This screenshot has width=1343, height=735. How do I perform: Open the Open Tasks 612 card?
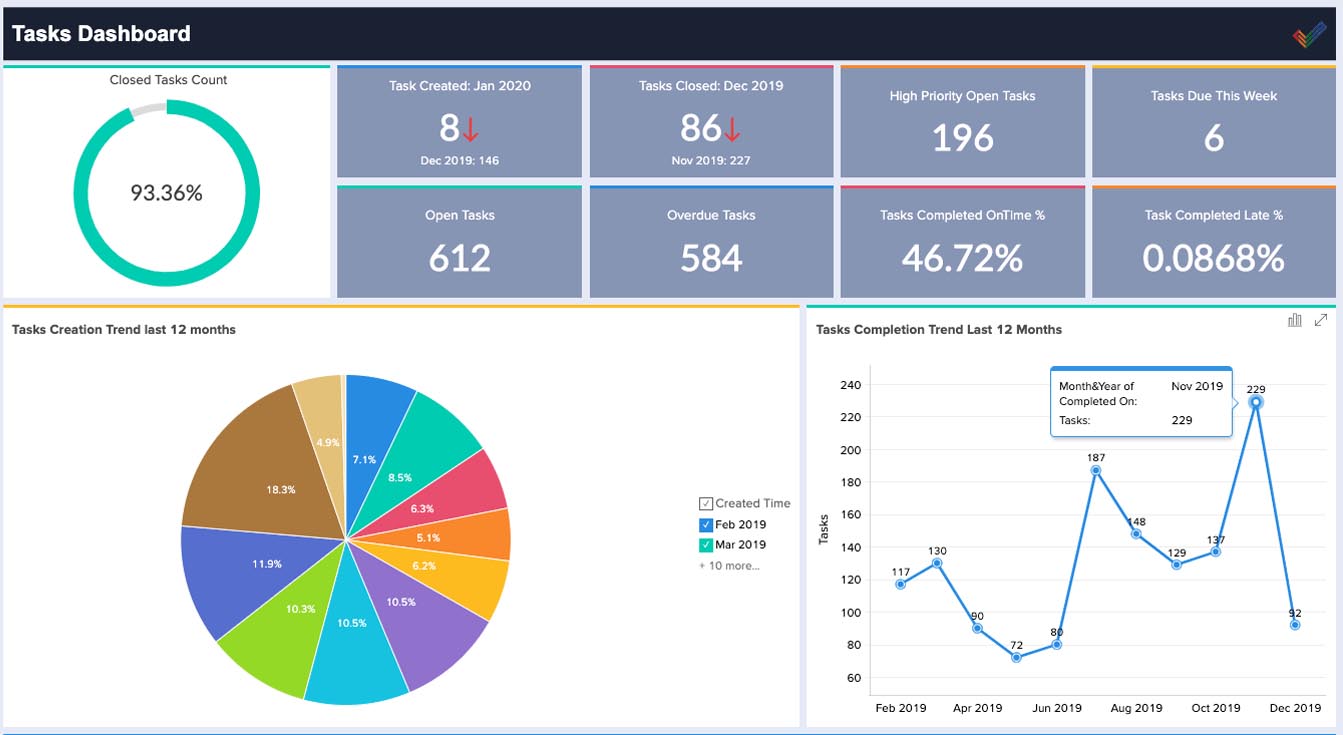click(x=459, y=241)
